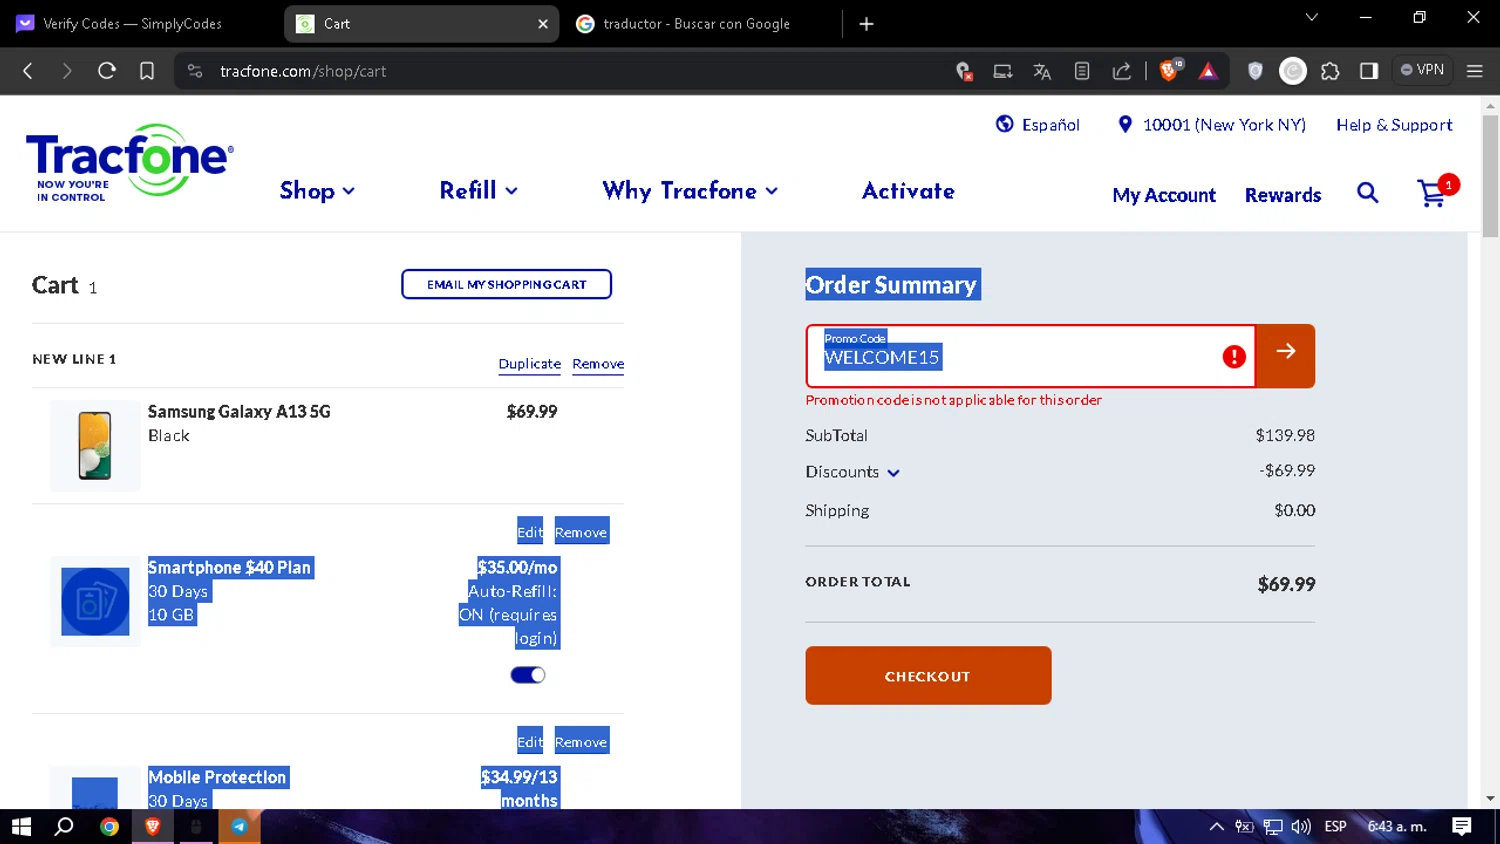Remove the Mobile Protection item
Viewport: 1500px width, 844px height.
(x=581, y=742)
